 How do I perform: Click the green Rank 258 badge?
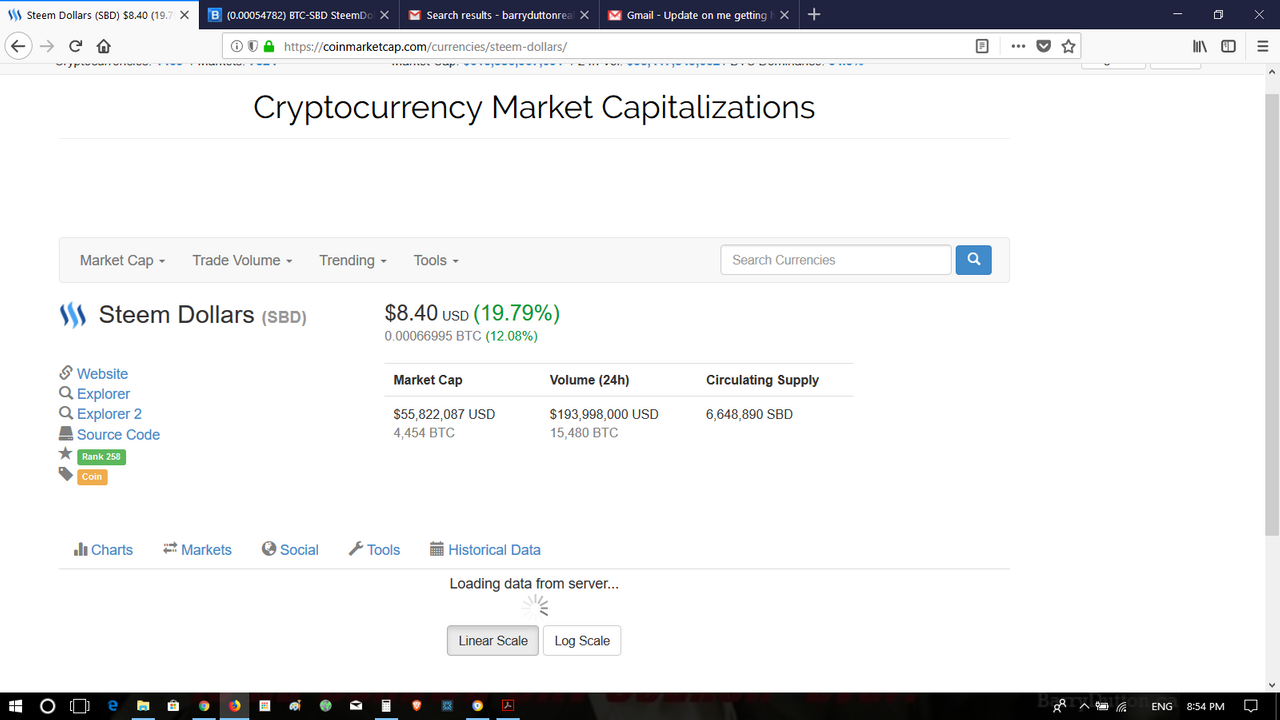(x=101, y=457)
